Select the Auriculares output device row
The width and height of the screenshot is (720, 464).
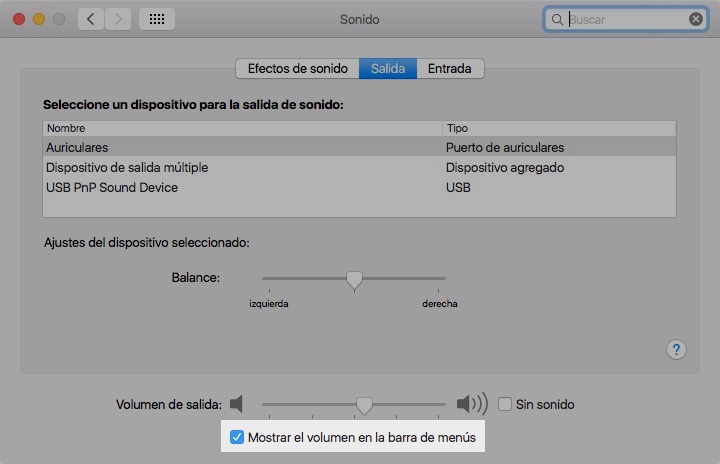(359, 147)
